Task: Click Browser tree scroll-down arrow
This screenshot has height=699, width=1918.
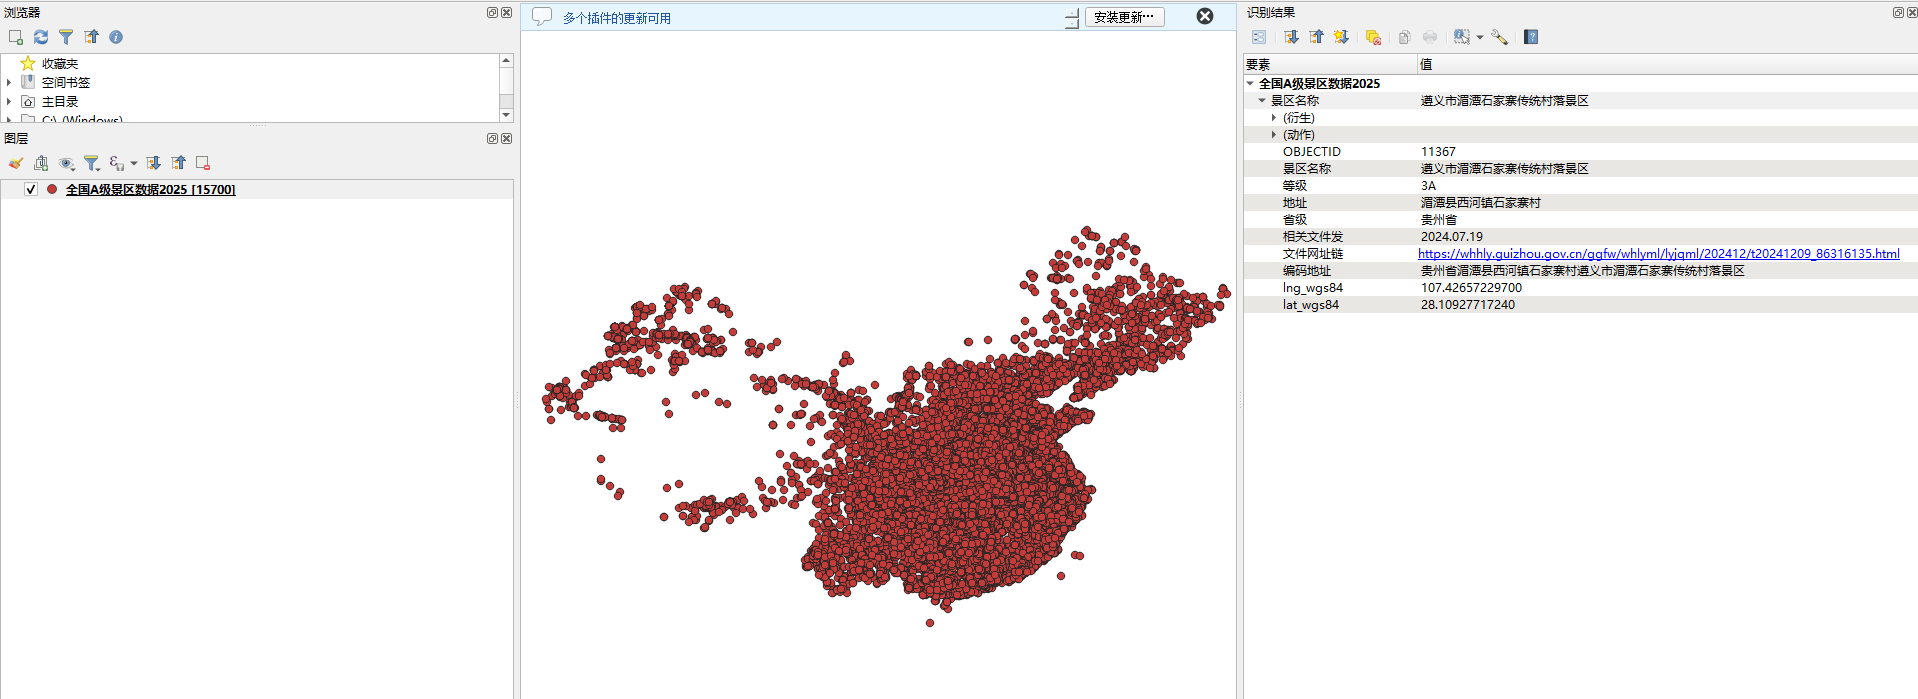Action: pyautogui.click(x=506, y=115)
